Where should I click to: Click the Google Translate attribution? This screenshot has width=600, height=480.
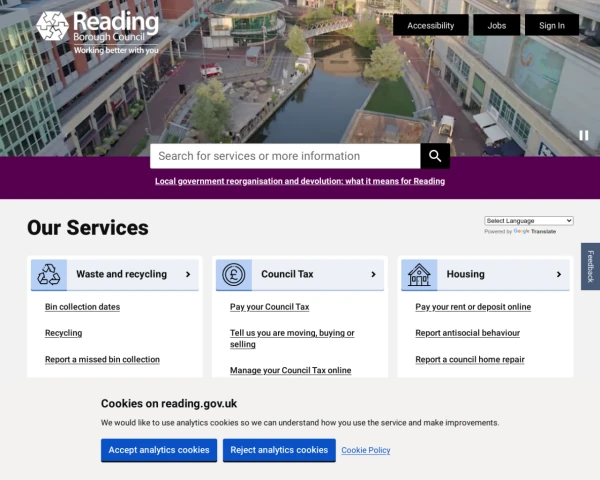520,232
